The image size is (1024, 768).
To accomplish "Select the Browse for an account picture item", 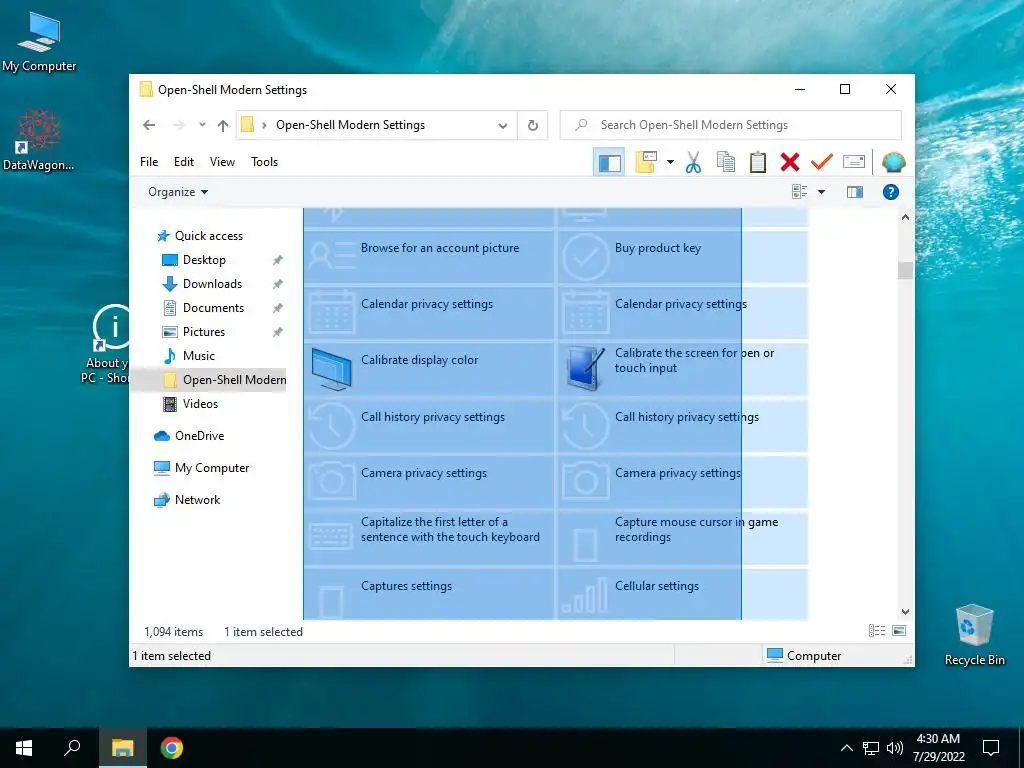I will click(x=429, y=257).
